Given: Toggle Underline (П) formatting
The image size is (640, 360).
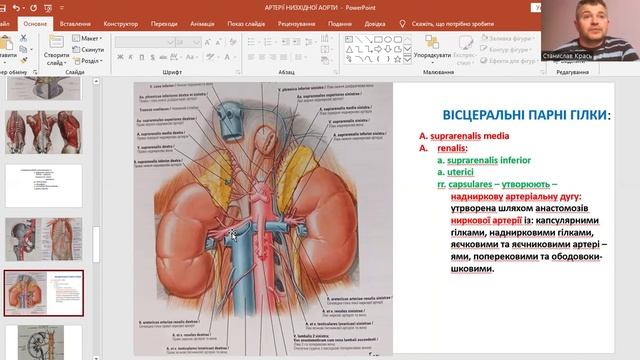Looking at the screenshot, I should pos(142,57).
